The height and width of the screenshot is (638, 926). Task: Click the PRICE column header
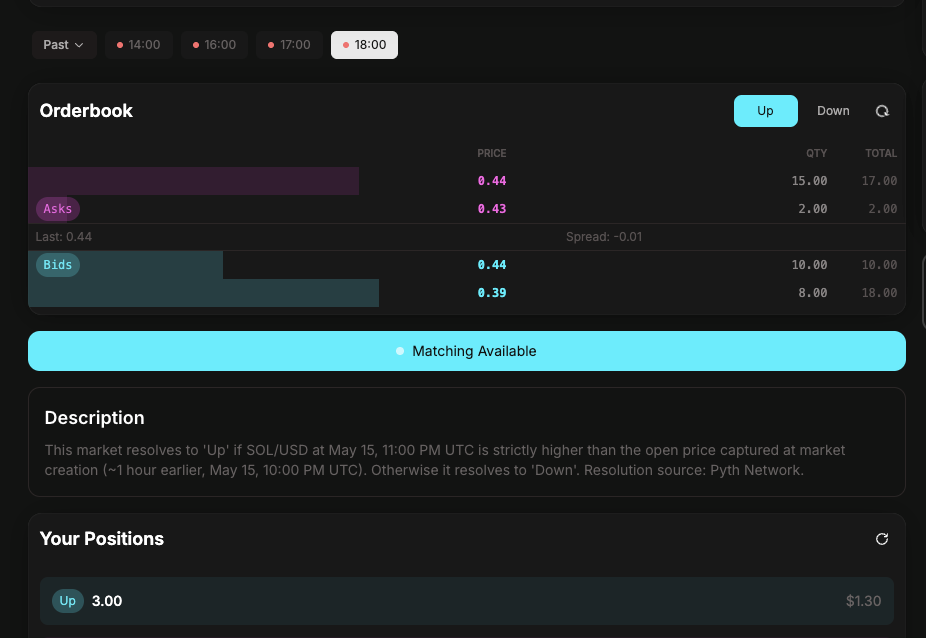(x=491, y=153)
